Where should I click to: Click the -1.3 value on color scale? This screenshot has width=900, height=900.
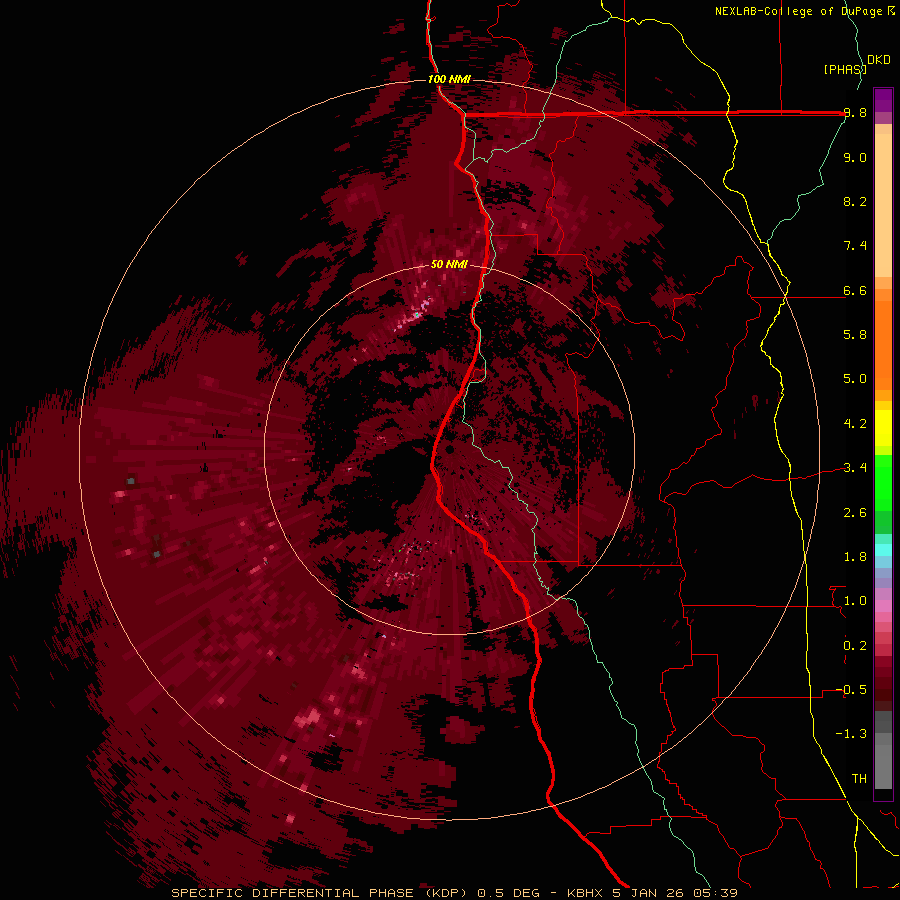[851, 734]
